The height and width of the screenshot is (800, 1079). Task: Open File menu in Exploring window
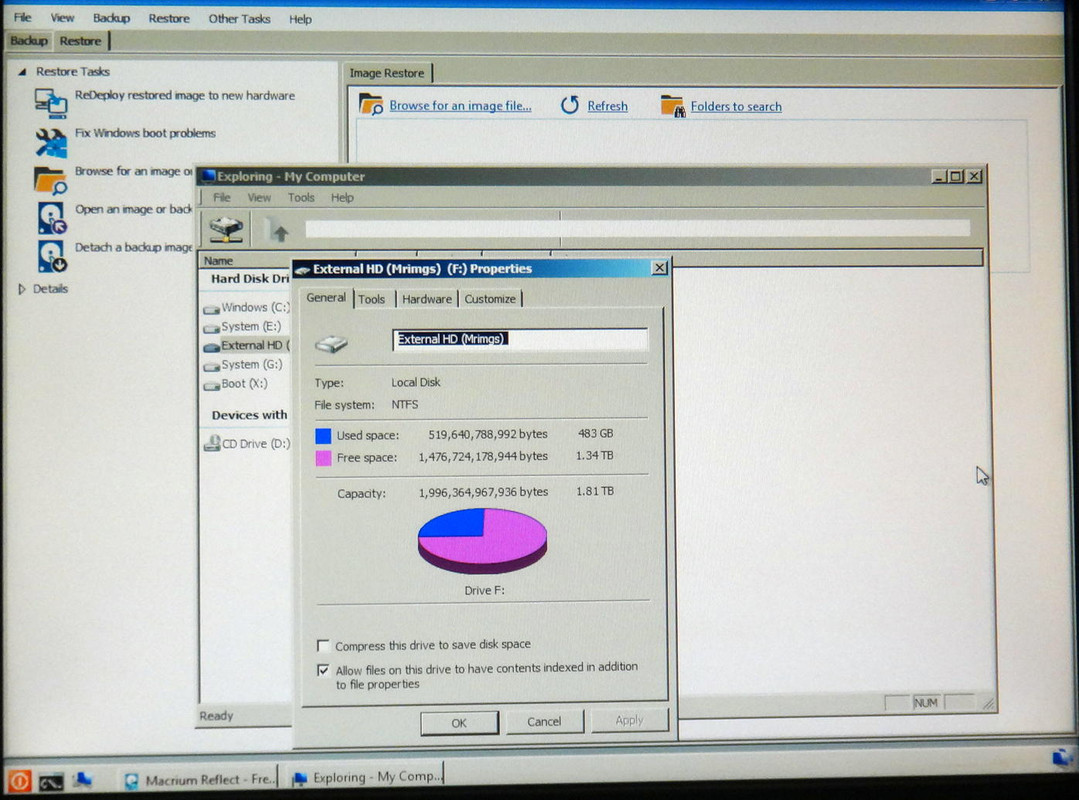coord(222,197)
